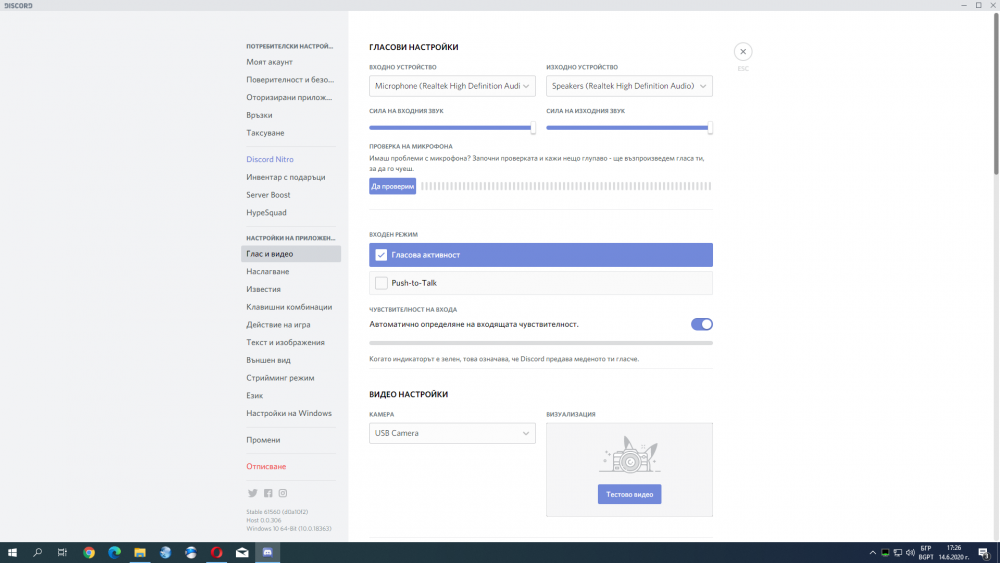Click the output volume slider handle
1000x563 pixels.
(x=710, y=128)
